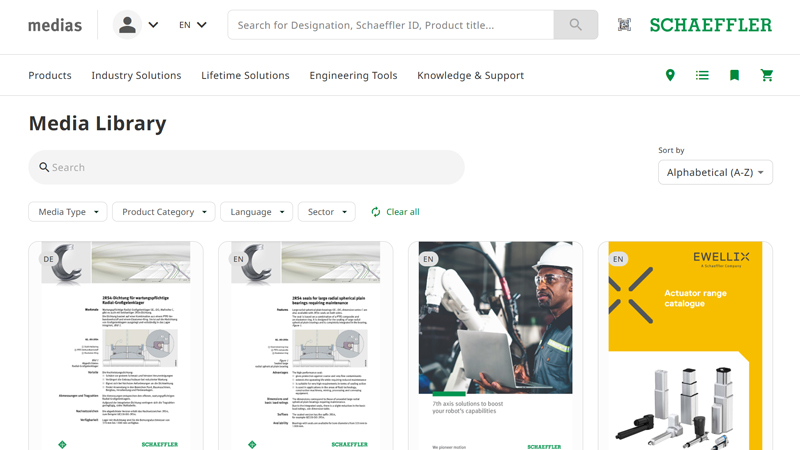Open bookmarks icon in navigation bar

tap(734, 75)
